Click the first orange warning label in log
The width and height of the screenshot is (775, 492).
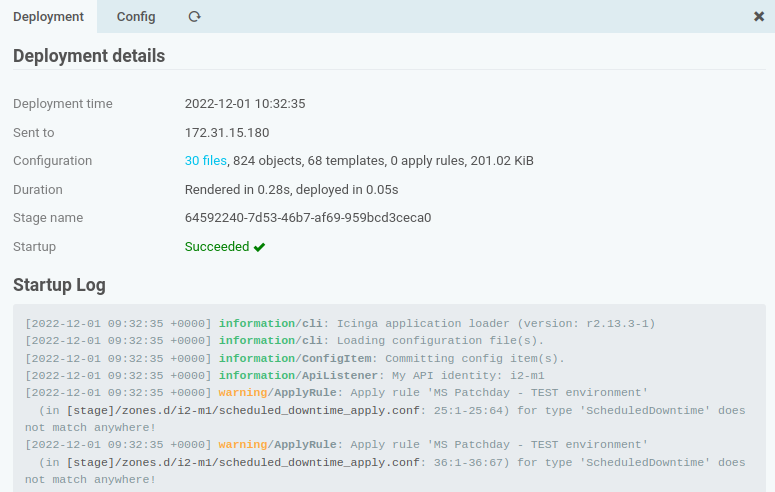tap(243, 392)
